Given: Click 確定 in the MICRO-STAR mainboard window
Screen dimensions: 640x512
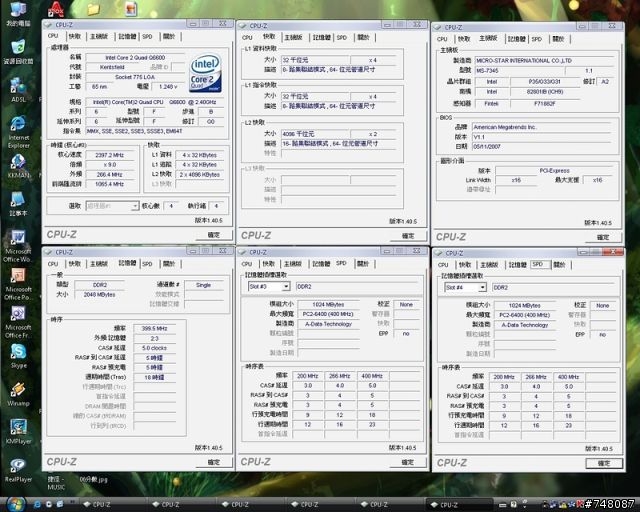Looking at the screenshot, I should click(603, 237).
